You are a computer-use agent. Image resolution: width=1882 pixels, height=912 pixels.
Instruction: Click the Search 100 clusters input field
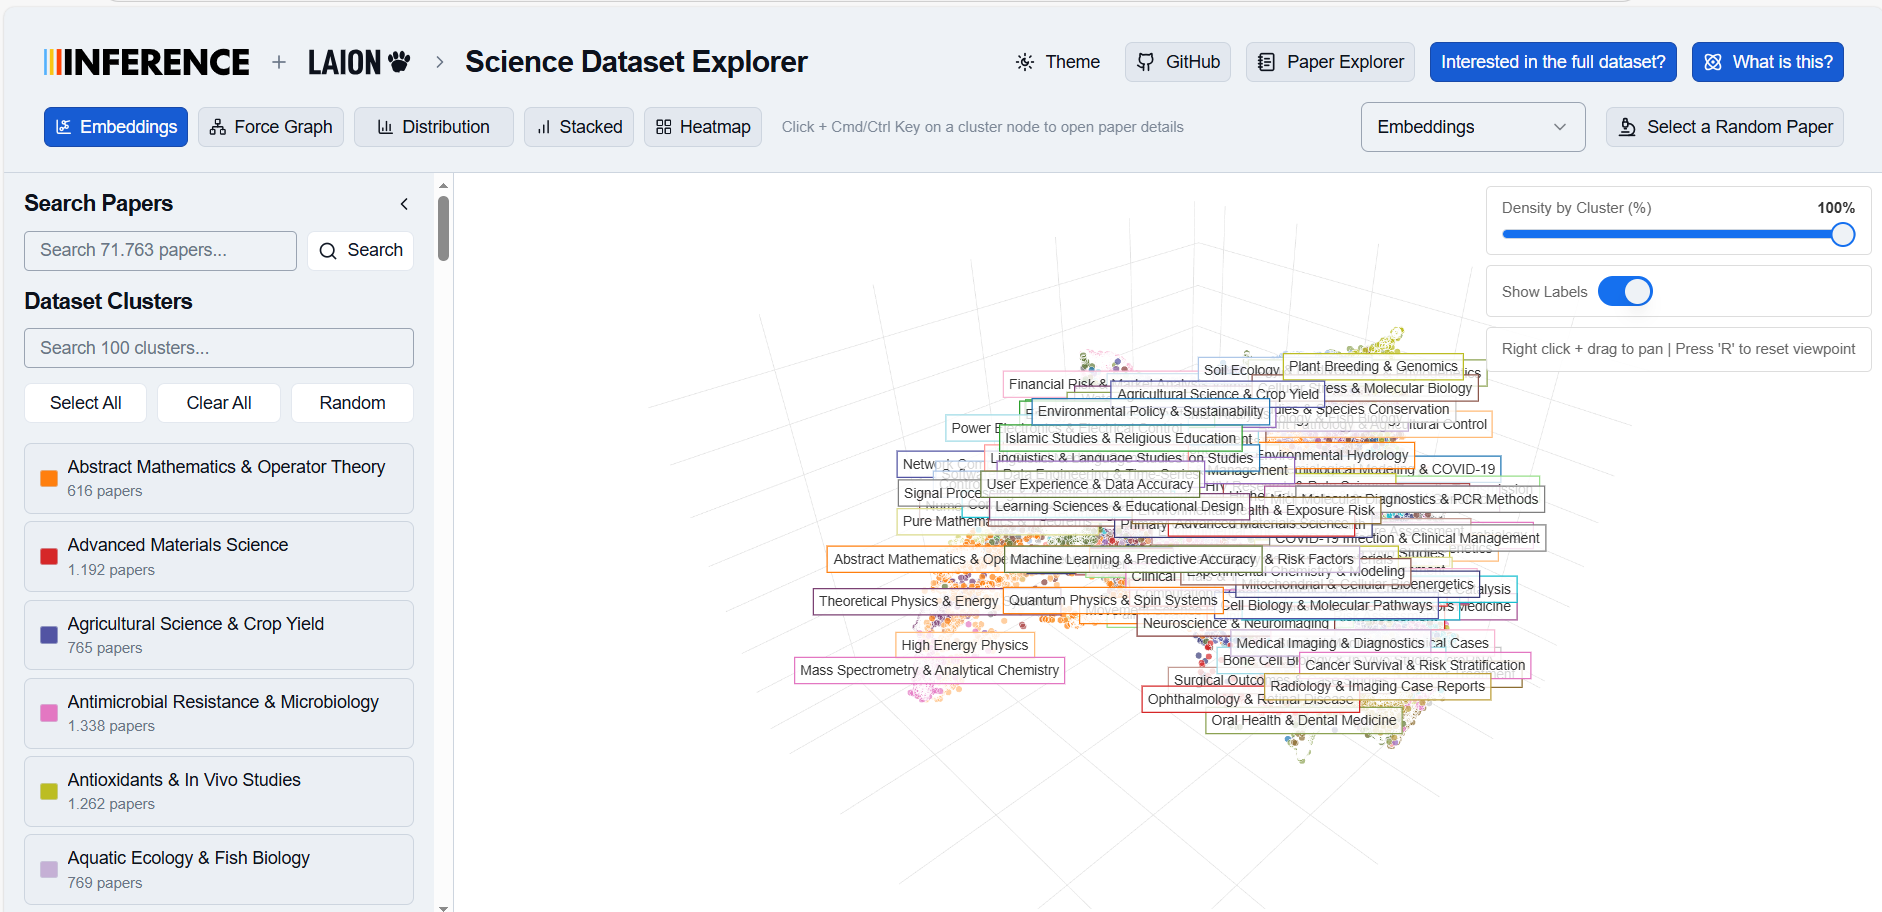pos(219,348)
